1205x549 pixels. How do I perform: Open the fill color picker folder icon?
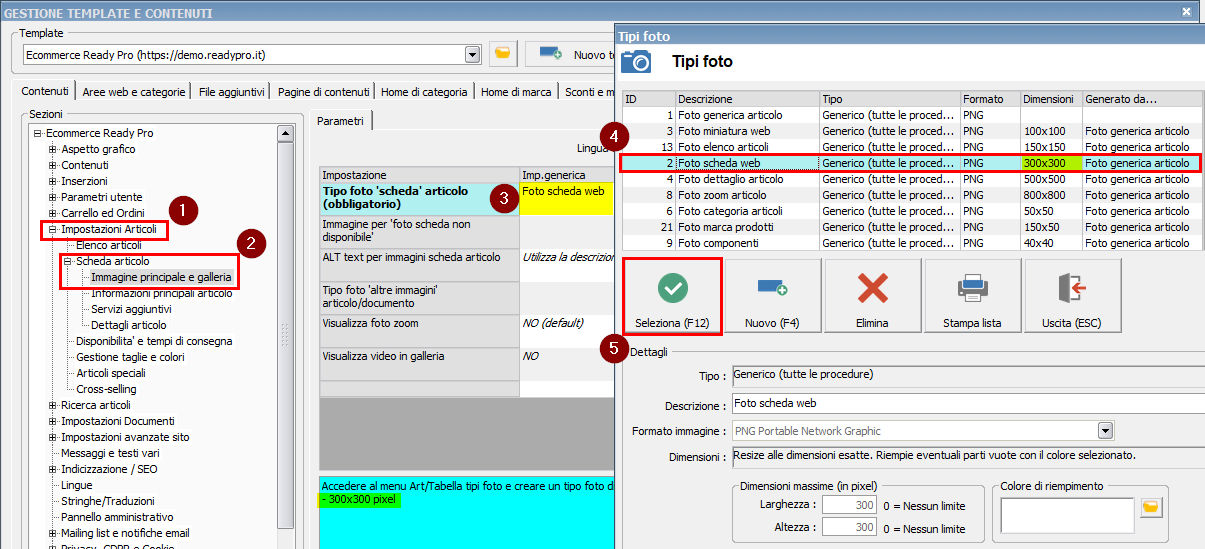click(1151, 508)
